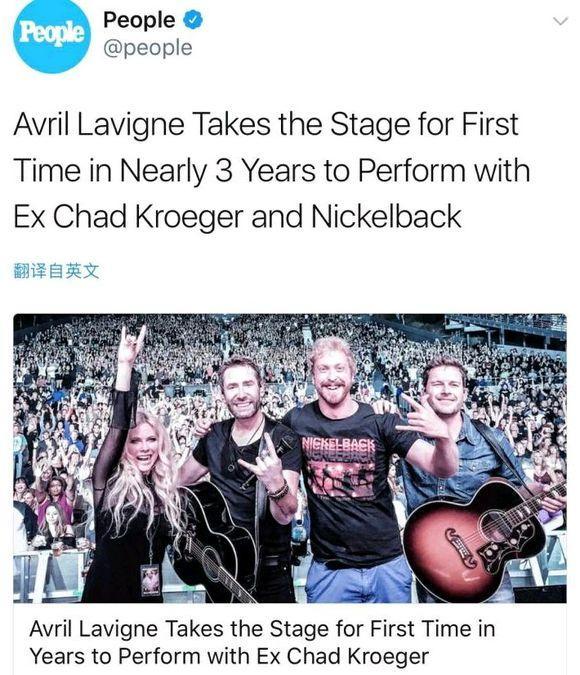Open the @people handle
Screen dimensions: 580x675
point(148,48)
